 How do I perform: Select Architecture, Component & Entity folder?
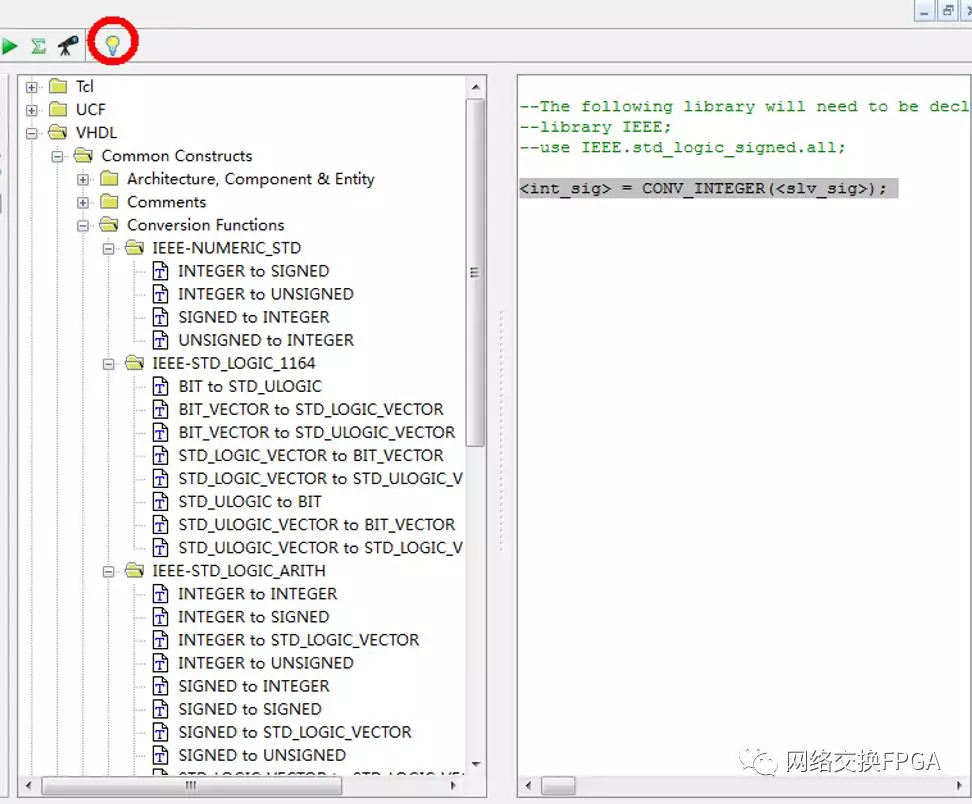[250, 179]
